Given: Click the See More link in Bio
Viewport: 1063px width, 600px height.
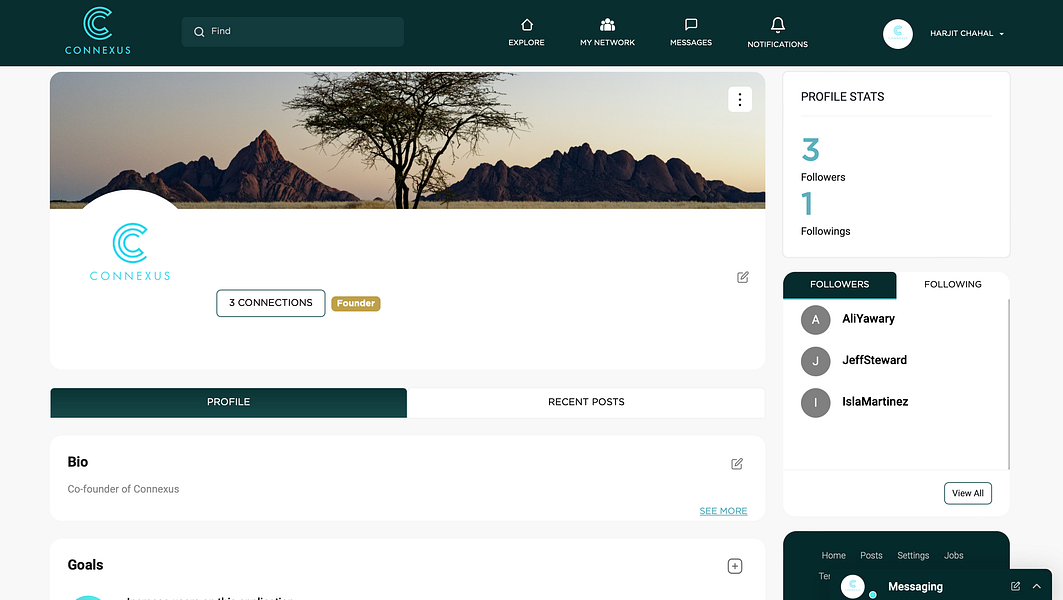Looking at the screenshot, I should pos(723,511).
